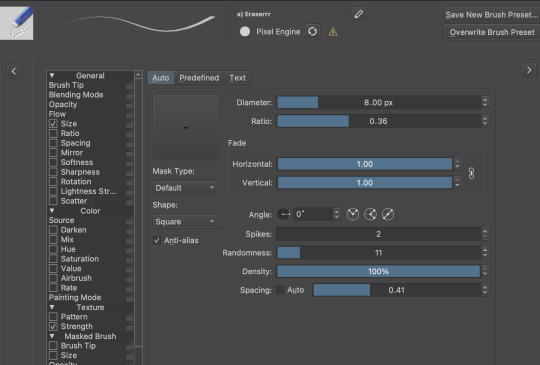Adjust the Spacing slider
This screenshot has width=540, height=365.
(x=397, y=290)
